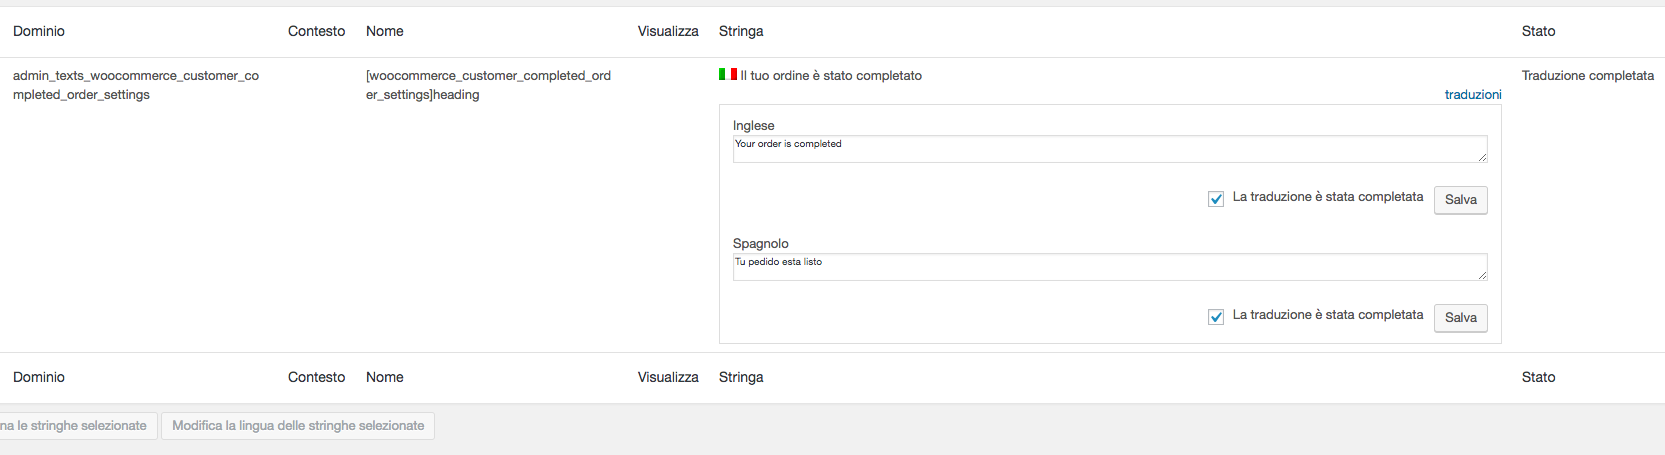Click the original string "Il tuo ordine è stato completato"
This screenshot has width=1665, height=455.
[x=831, y=75]
